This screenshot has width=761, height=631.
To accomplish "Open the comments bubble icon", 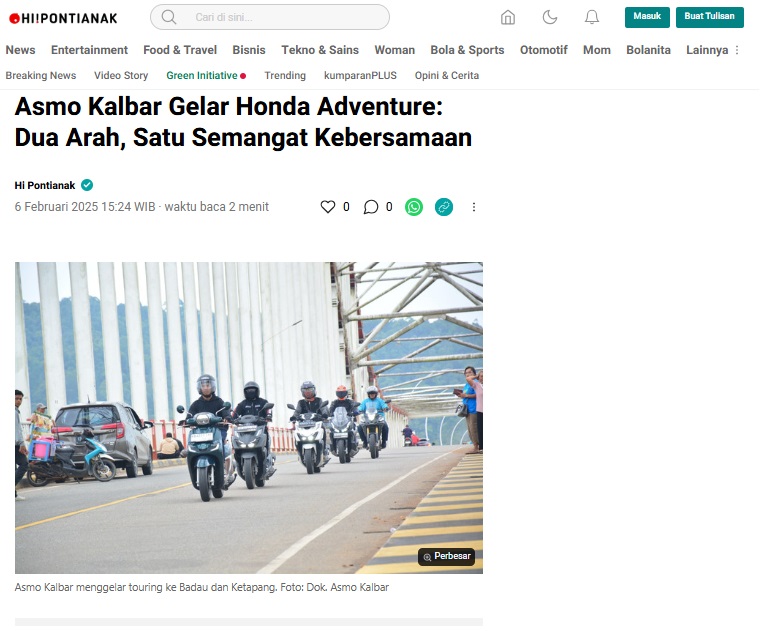I will pos(371,207).
